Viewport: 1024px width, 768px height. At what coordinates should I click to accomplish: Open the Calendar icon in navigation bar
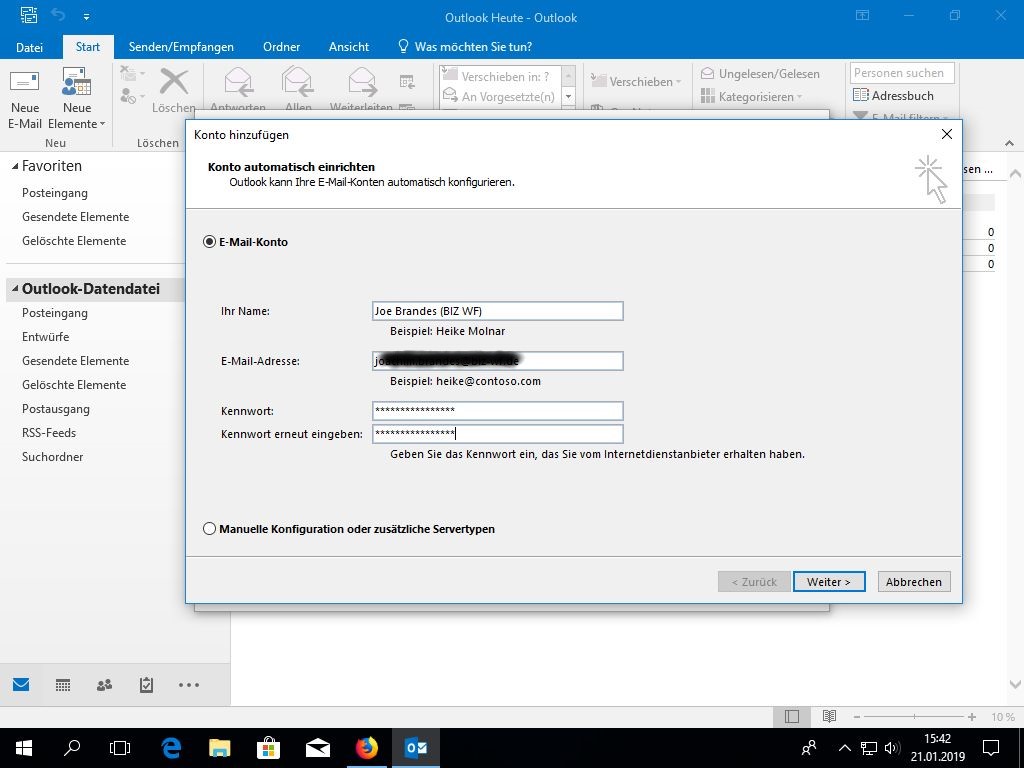point(63,684)
